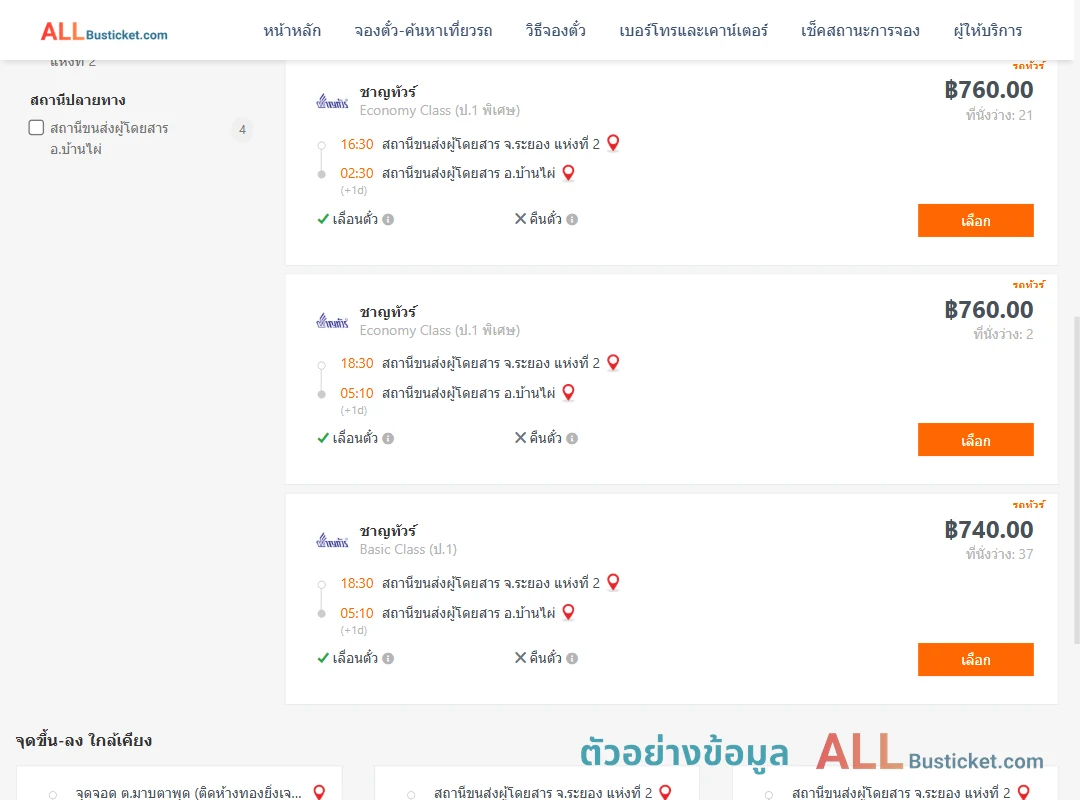Click the page vertical scrollbar
Image resolution: width=1080 pixels, height=800 pixels.
[x=1076, y=480]
